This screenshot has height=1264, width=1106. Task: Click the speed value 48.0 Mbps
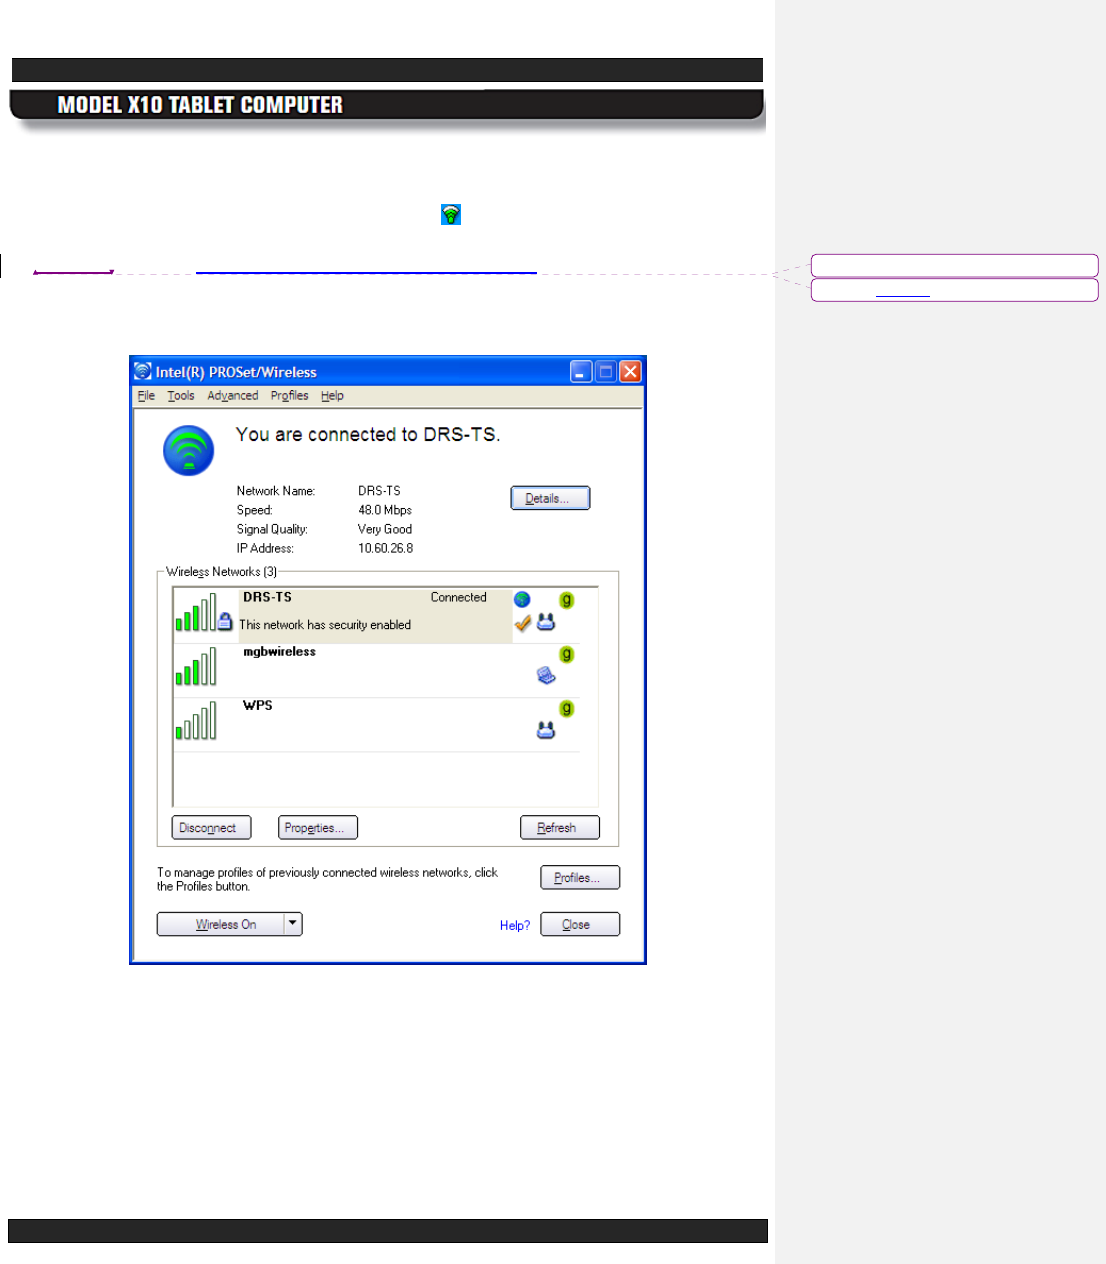point(385,510)
